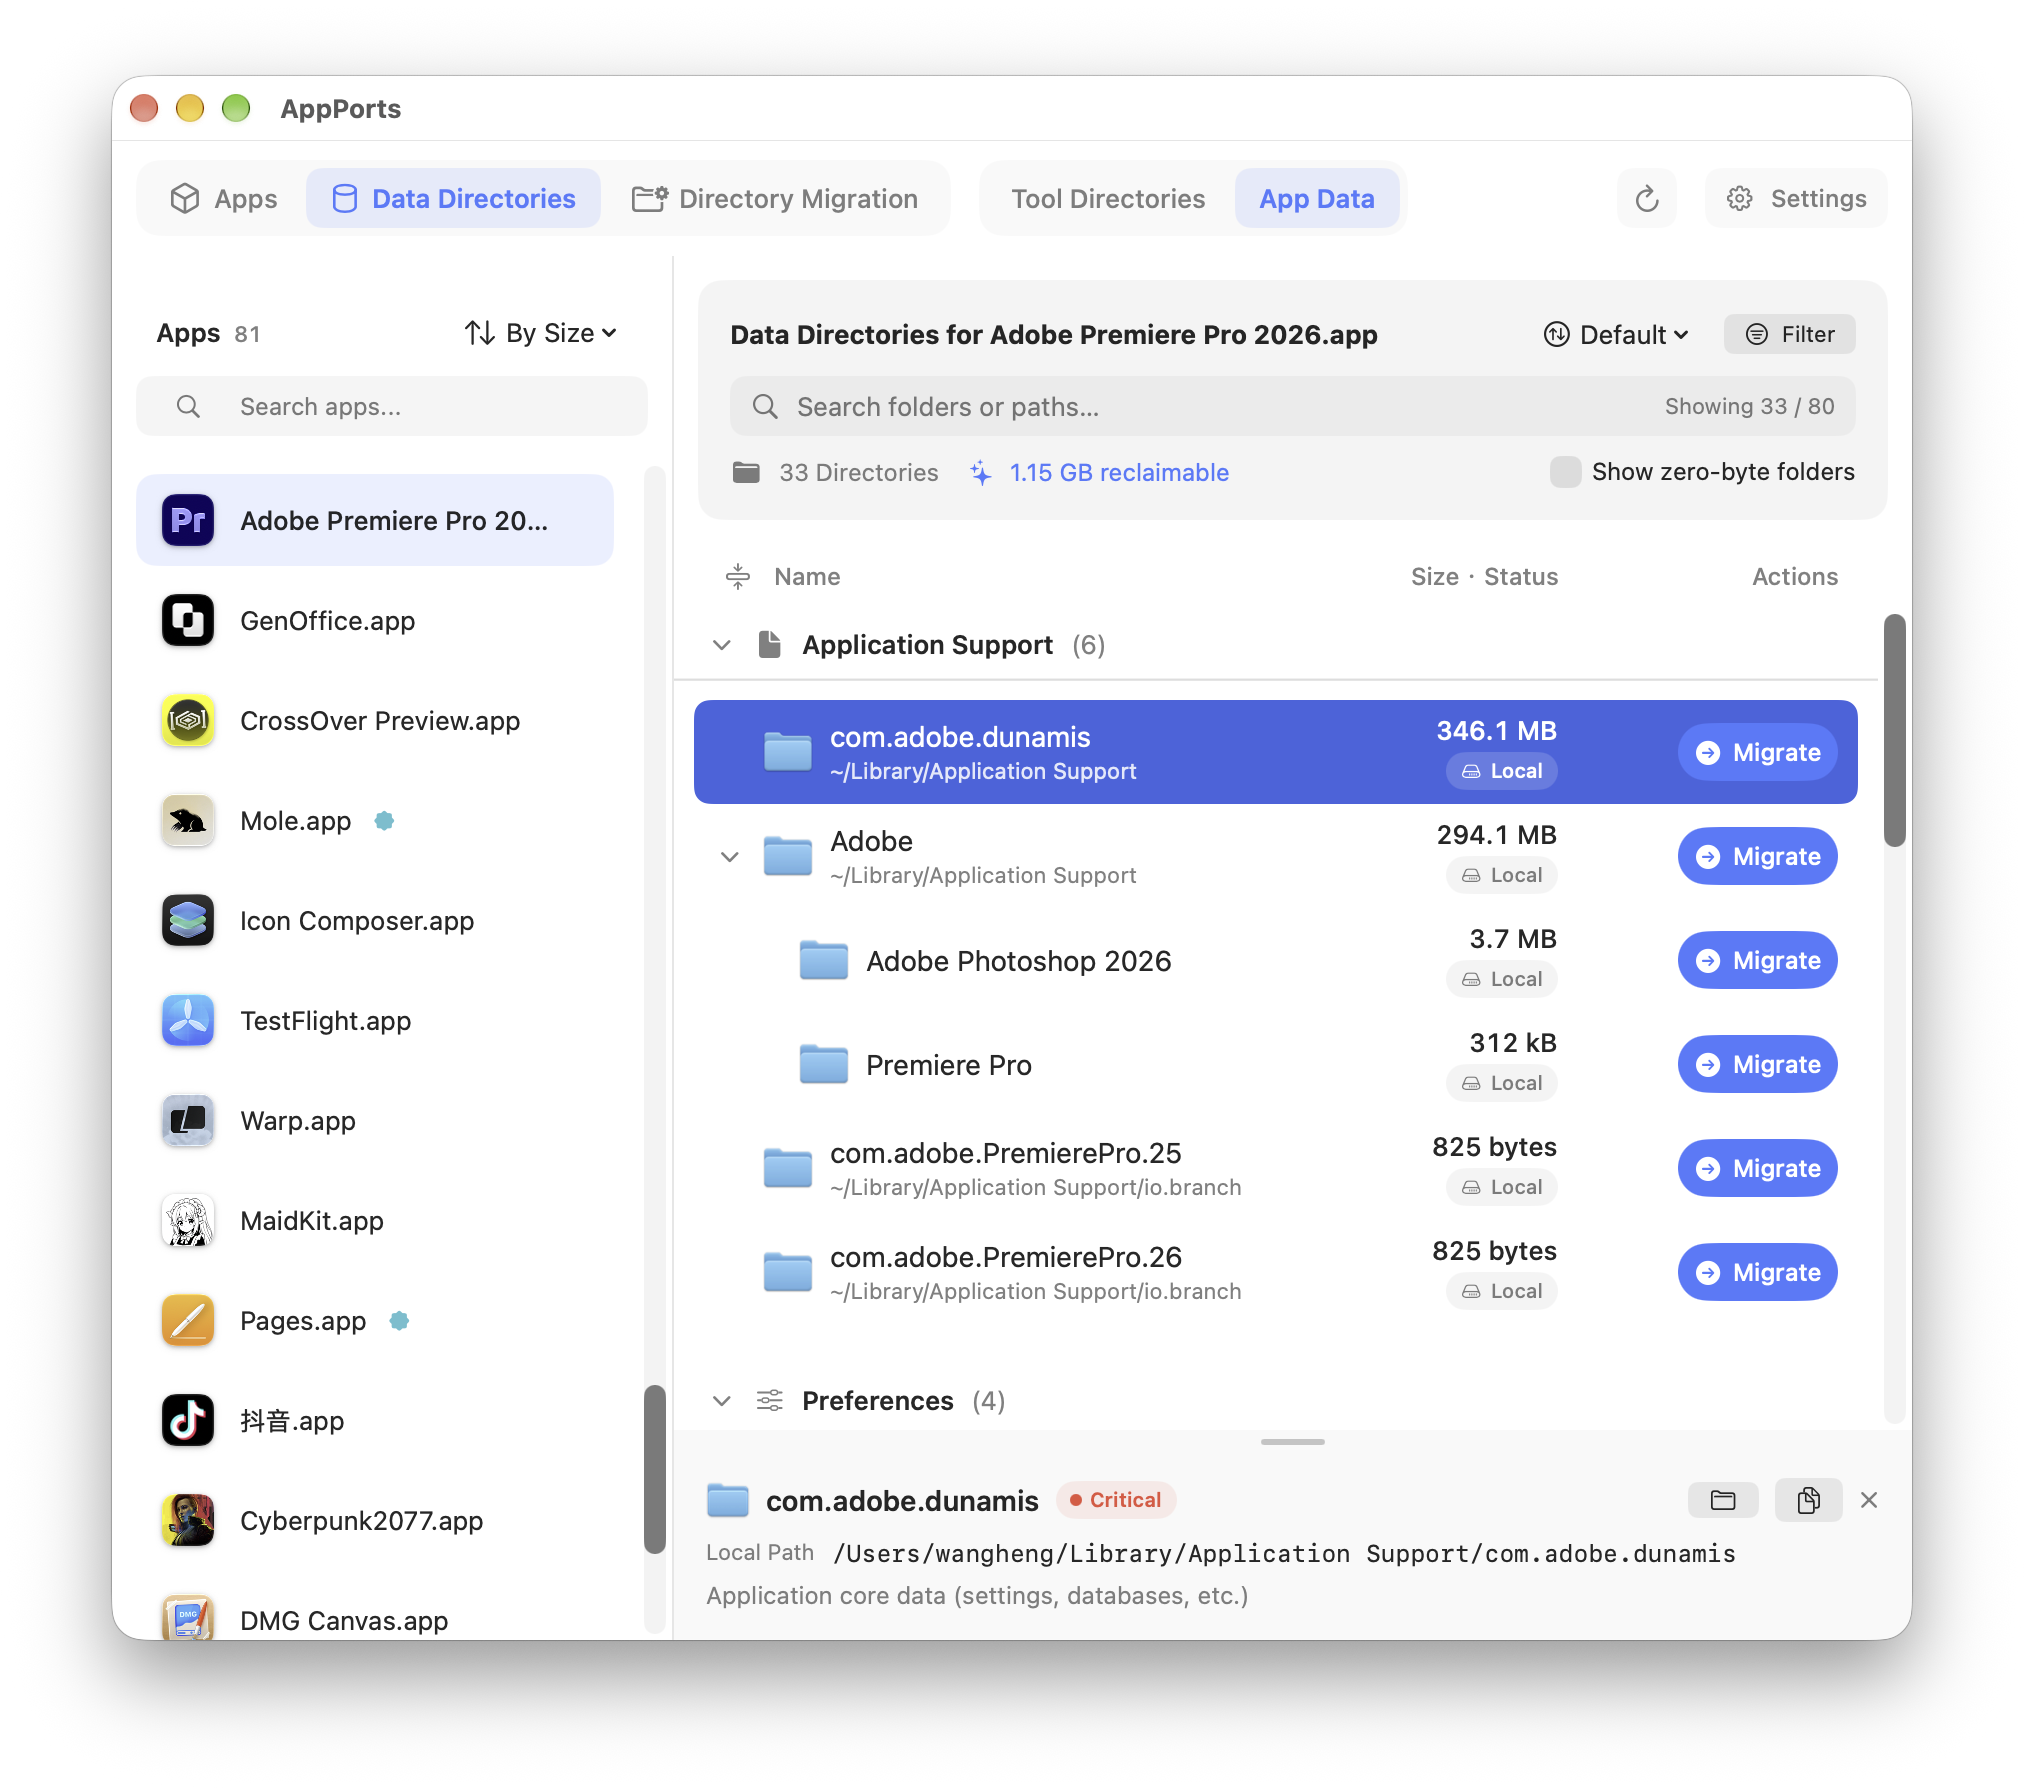Close the com.adobe.dunamis detail panel
Image resolution: width=2024 pixels, height=1788 pixels.
pyautogui.click(x=1869, y=1500)
